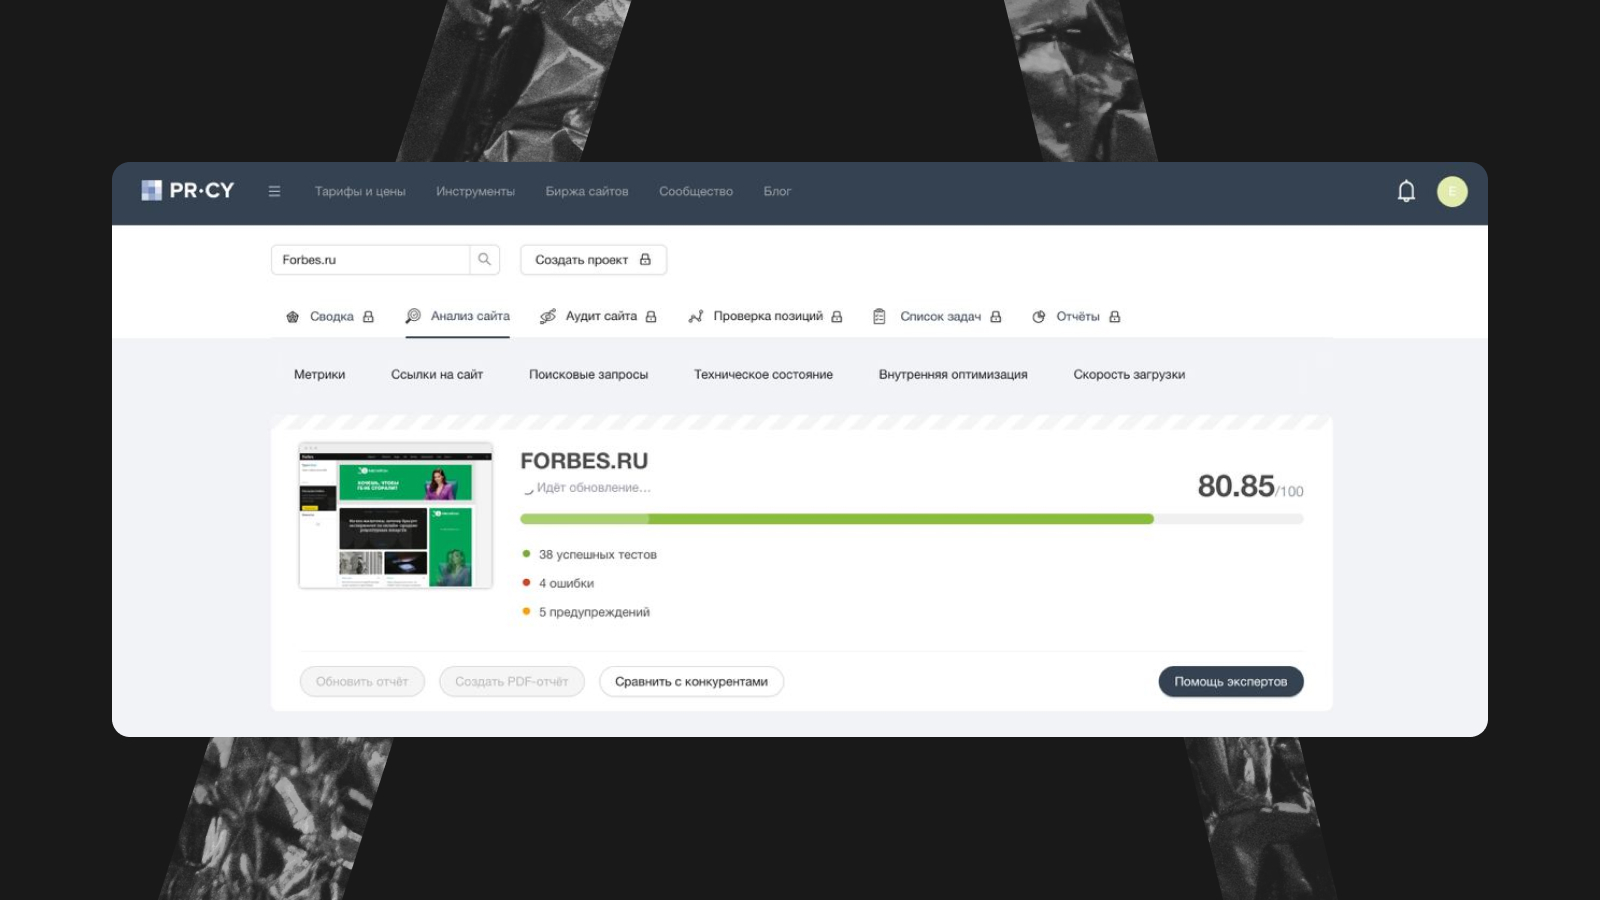Open the Аудит сайта tab
This screenshot has width=1600, height=900.
pyautogui.click(x=599, y=317)
